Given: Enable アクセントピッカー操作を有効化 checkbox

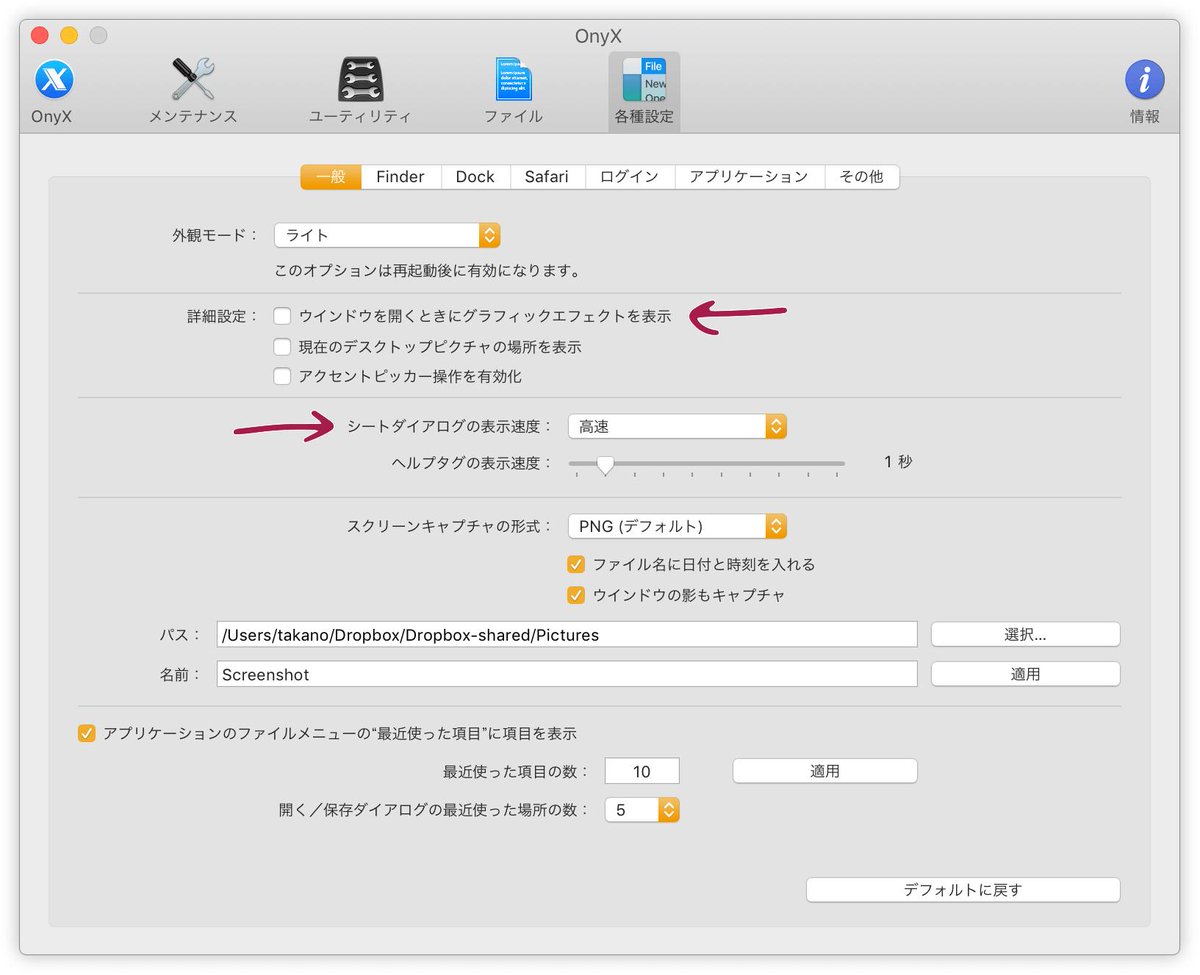Looking at the screenshot, I should click(x=283, y=377).
